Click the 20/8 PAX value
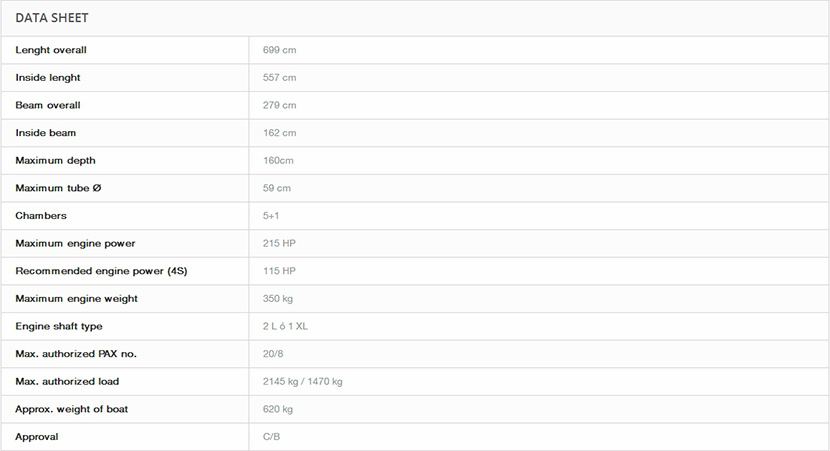 click(x=272, y=354)
